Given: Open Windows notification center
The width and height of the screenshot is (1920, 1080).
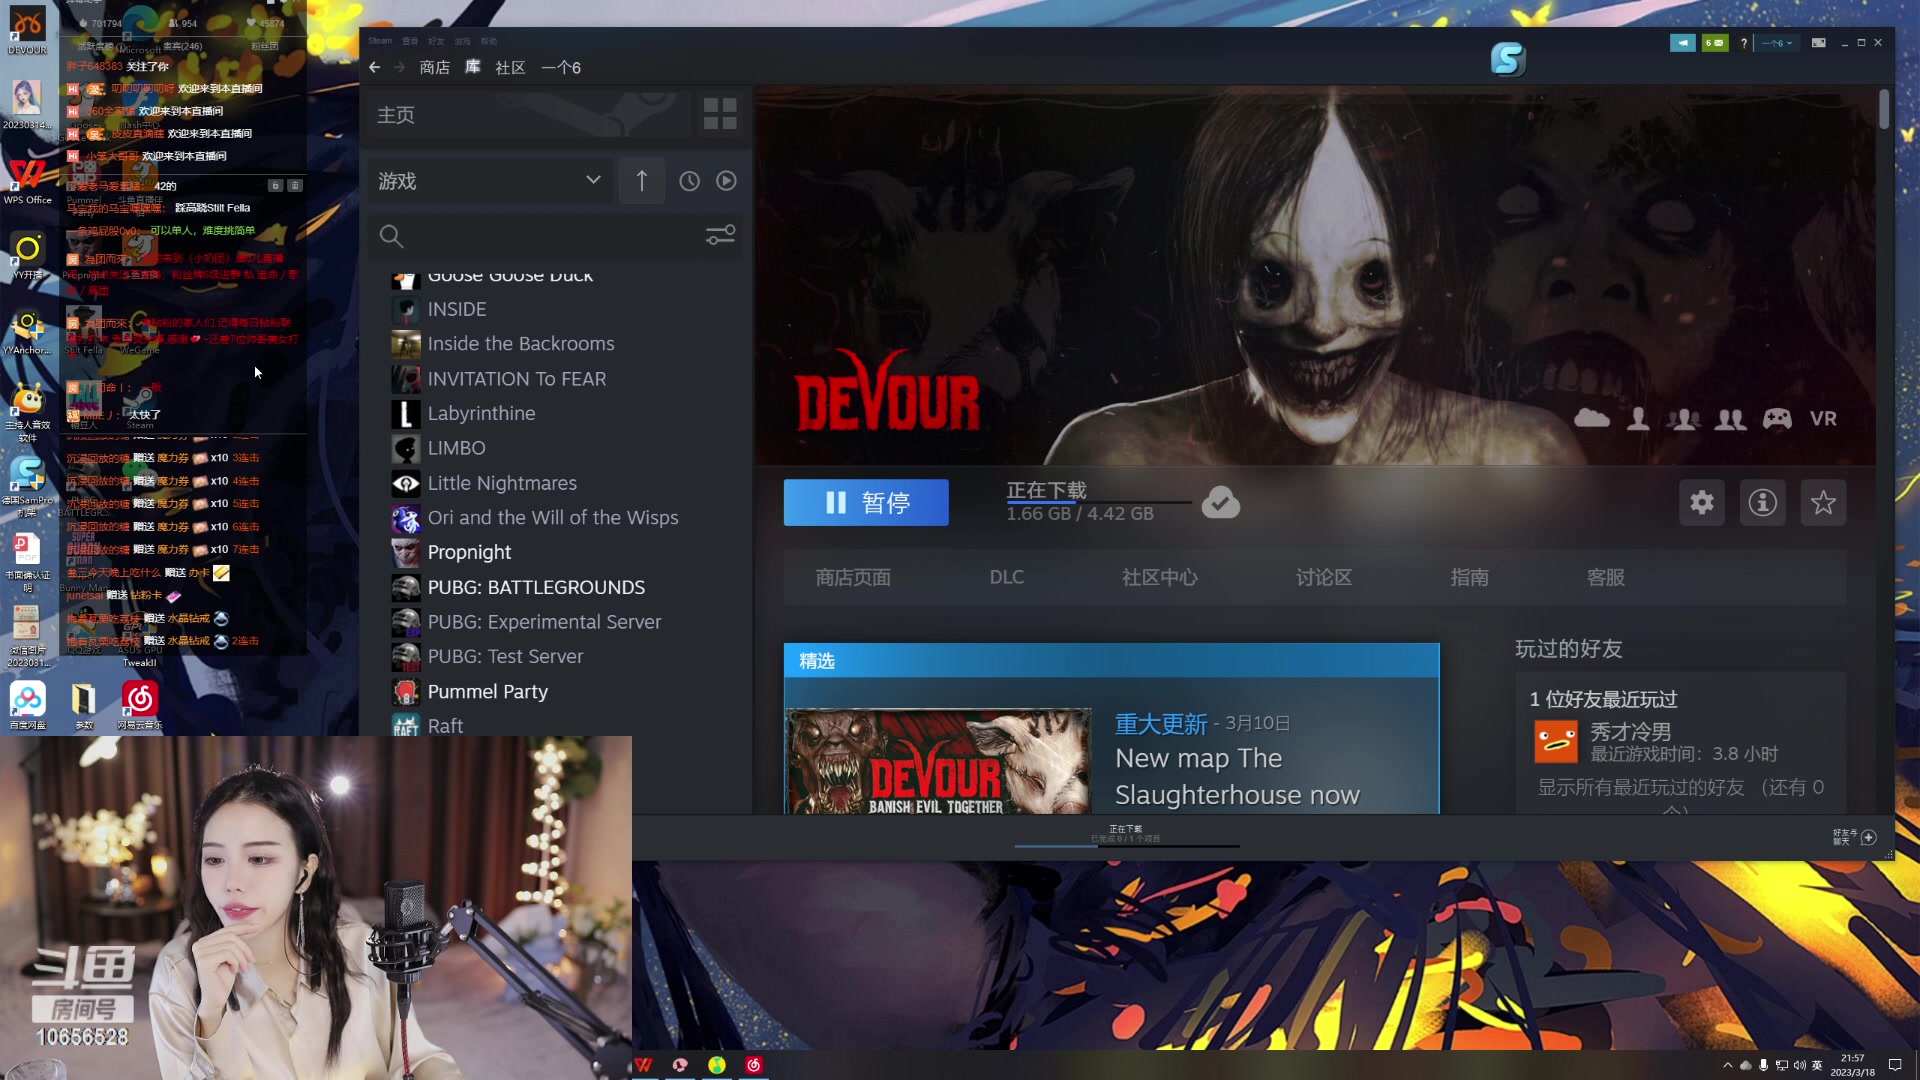Looking at the screenshot, I should pyautogui.click(x=1894, y=1065).
